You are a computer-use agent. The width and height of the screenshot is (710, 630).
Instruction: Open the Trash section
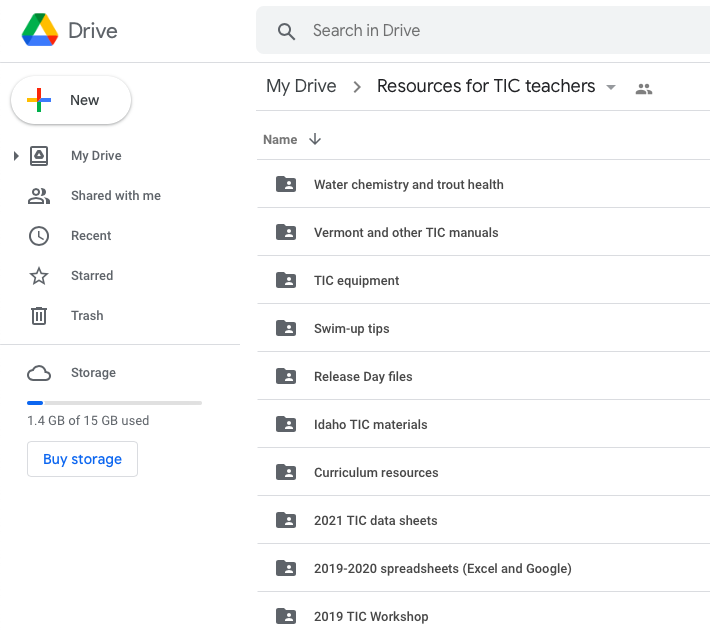click(87, 315)
